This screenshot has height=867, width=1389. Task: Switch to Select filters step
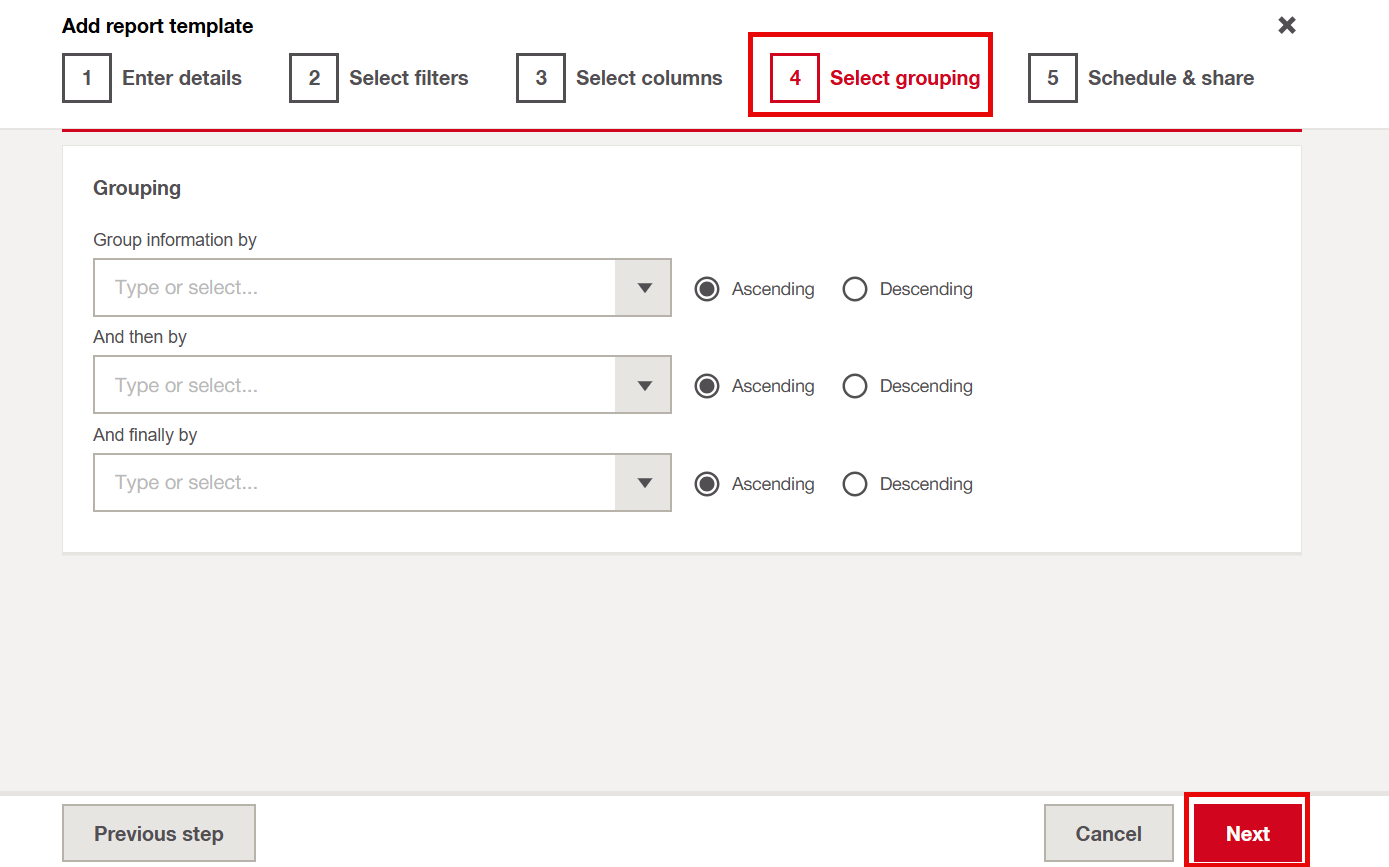[x=408, y=78]
